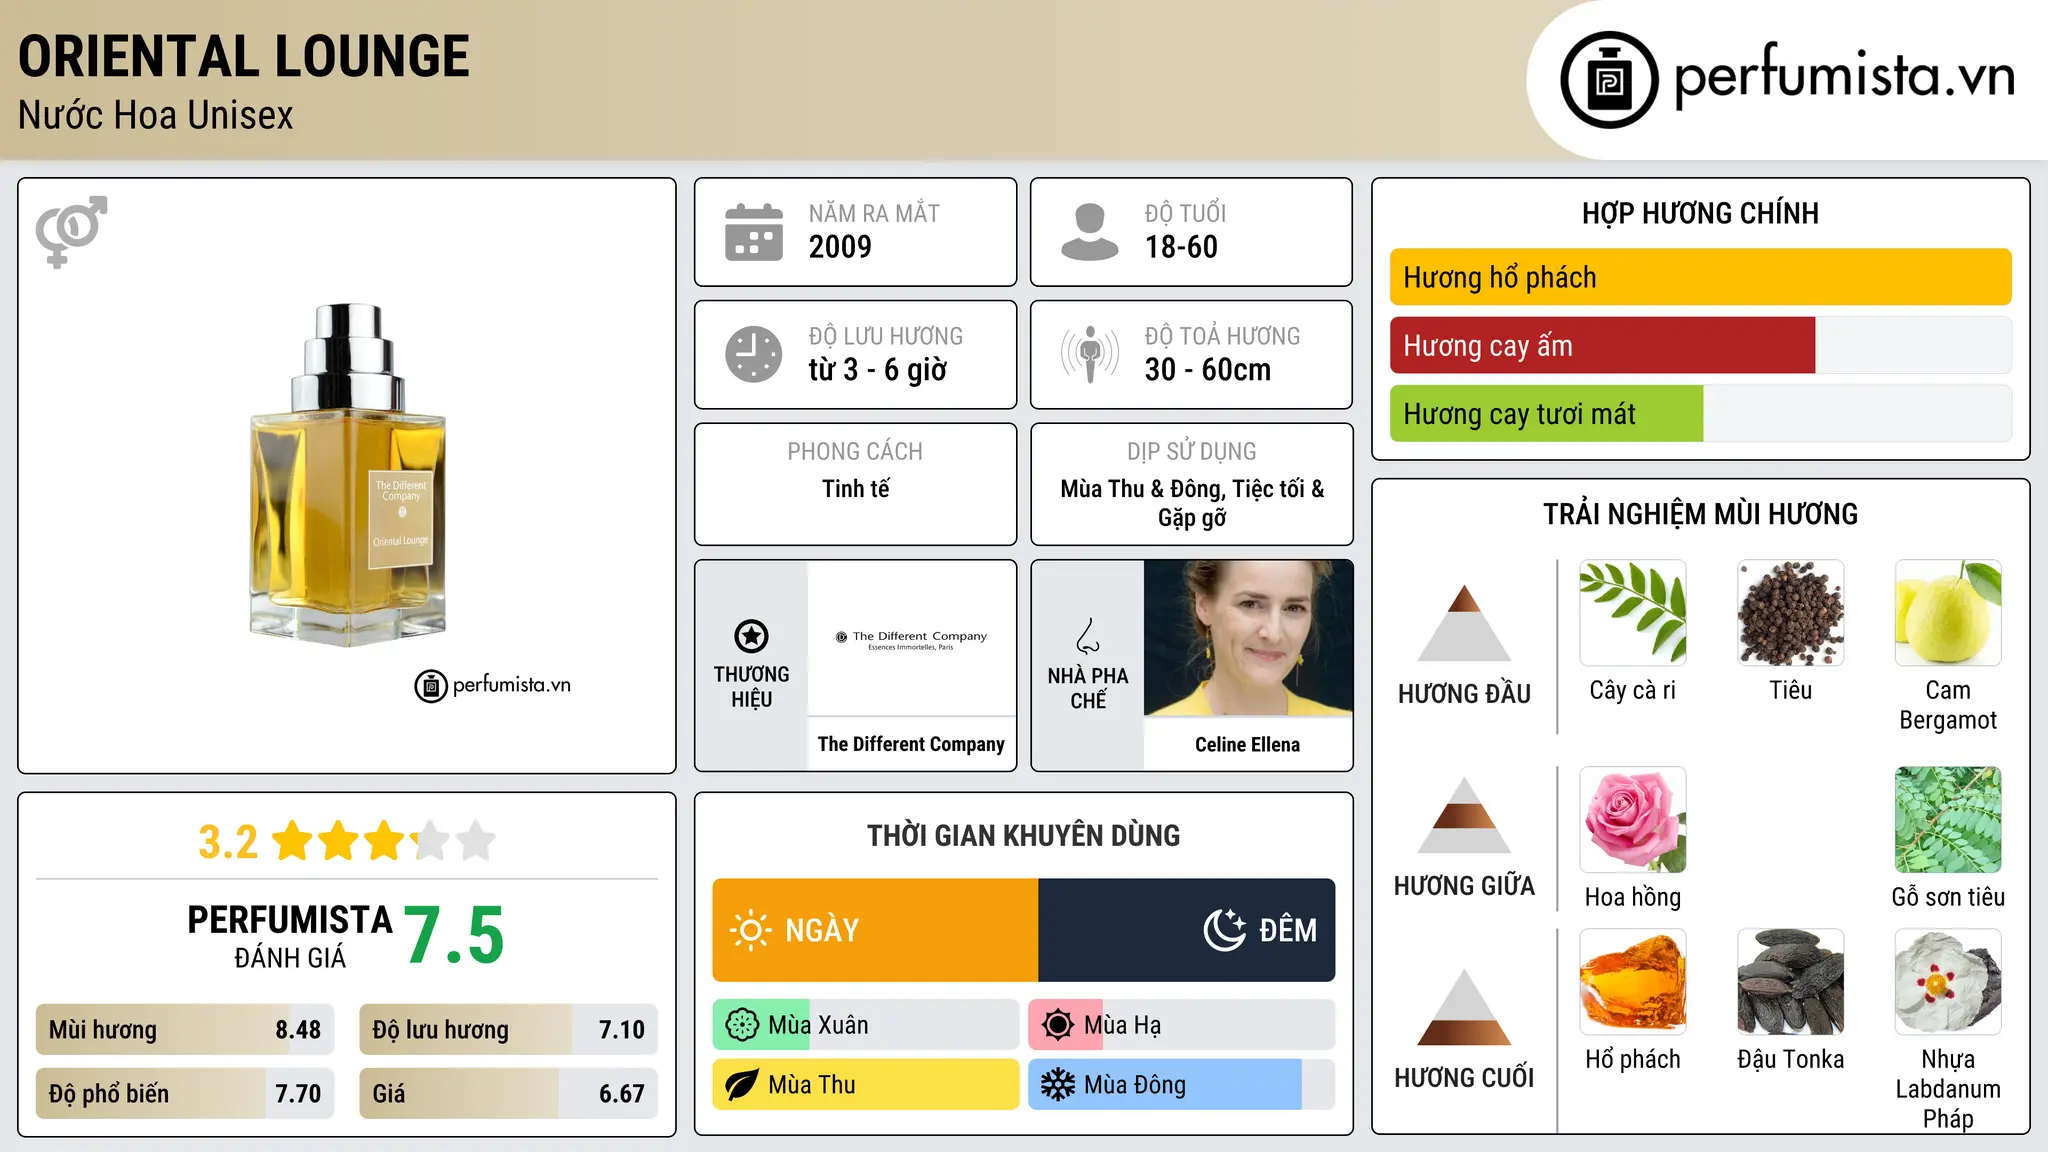Click the Perfumista score 7.5
Screen dimensions: 2048x1152
point(454,935)
